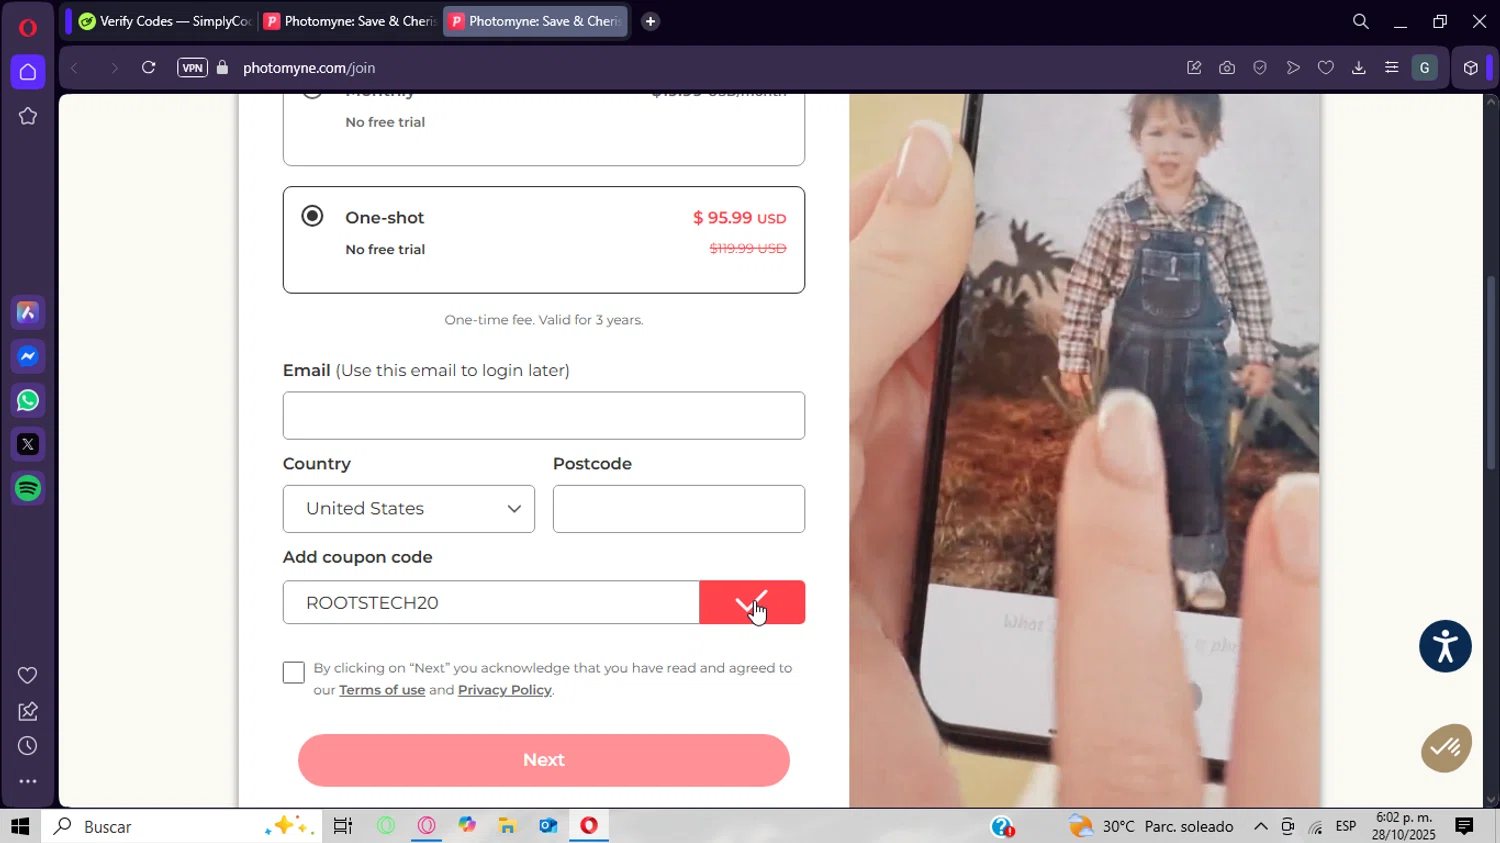Open the Opera start page home icon
This screenshot has width=1500, height=843.
click(28, 72)
